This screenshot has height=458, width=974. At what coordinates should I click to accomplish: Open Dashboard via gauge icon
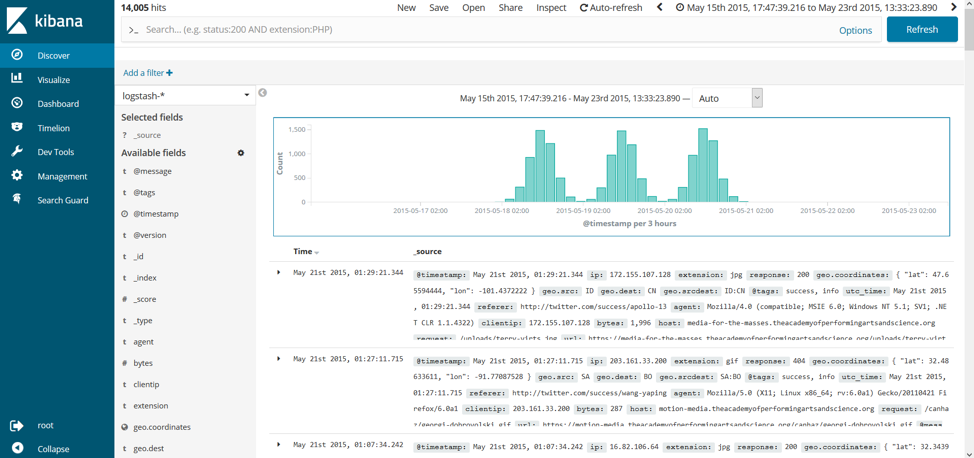point(17,103)
